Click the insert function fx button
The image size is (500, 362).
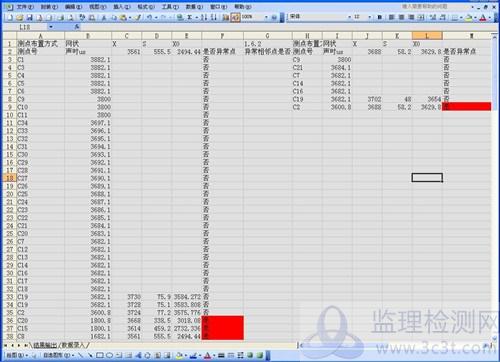[77, 27]
